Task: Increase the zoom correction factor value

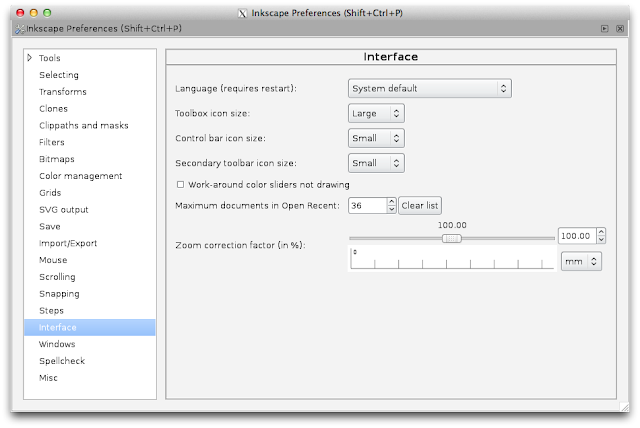Action: point(601,232)
